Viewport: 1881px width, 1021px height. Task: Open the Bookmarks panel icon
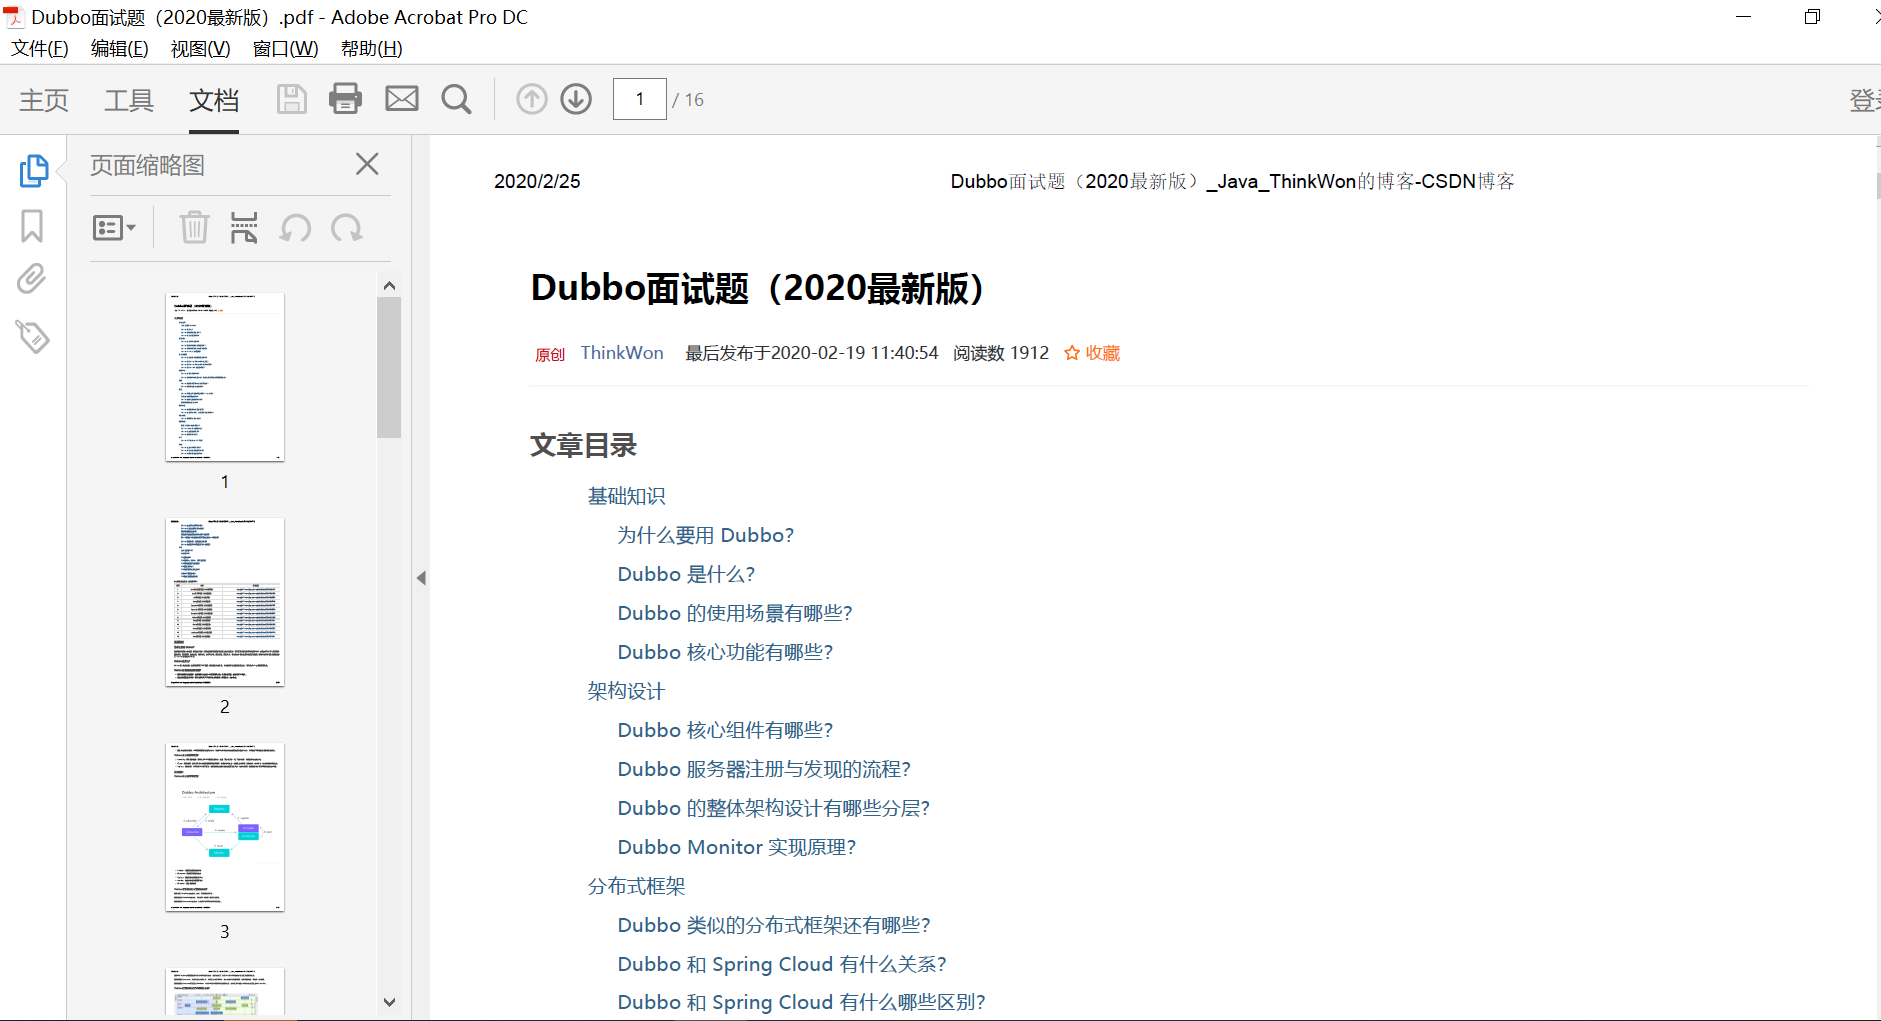(x=32, y=226)
